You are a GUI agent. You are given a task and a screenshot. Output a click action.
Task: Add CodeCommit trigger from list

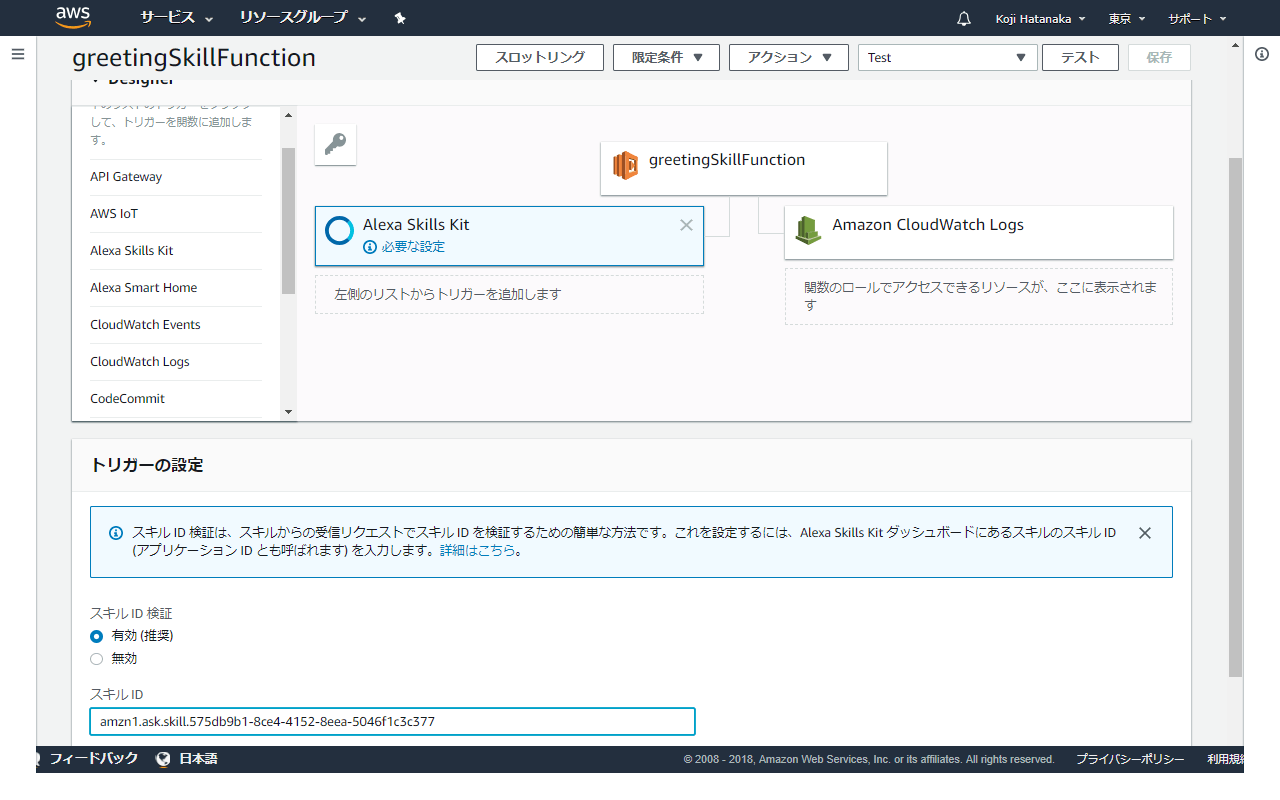coord(127,399)
